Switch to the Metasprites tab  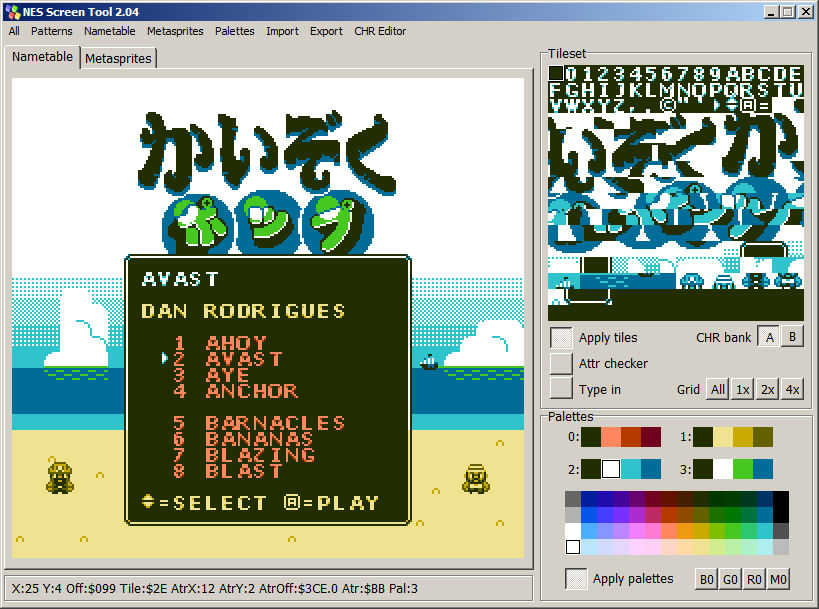[118, 59]
